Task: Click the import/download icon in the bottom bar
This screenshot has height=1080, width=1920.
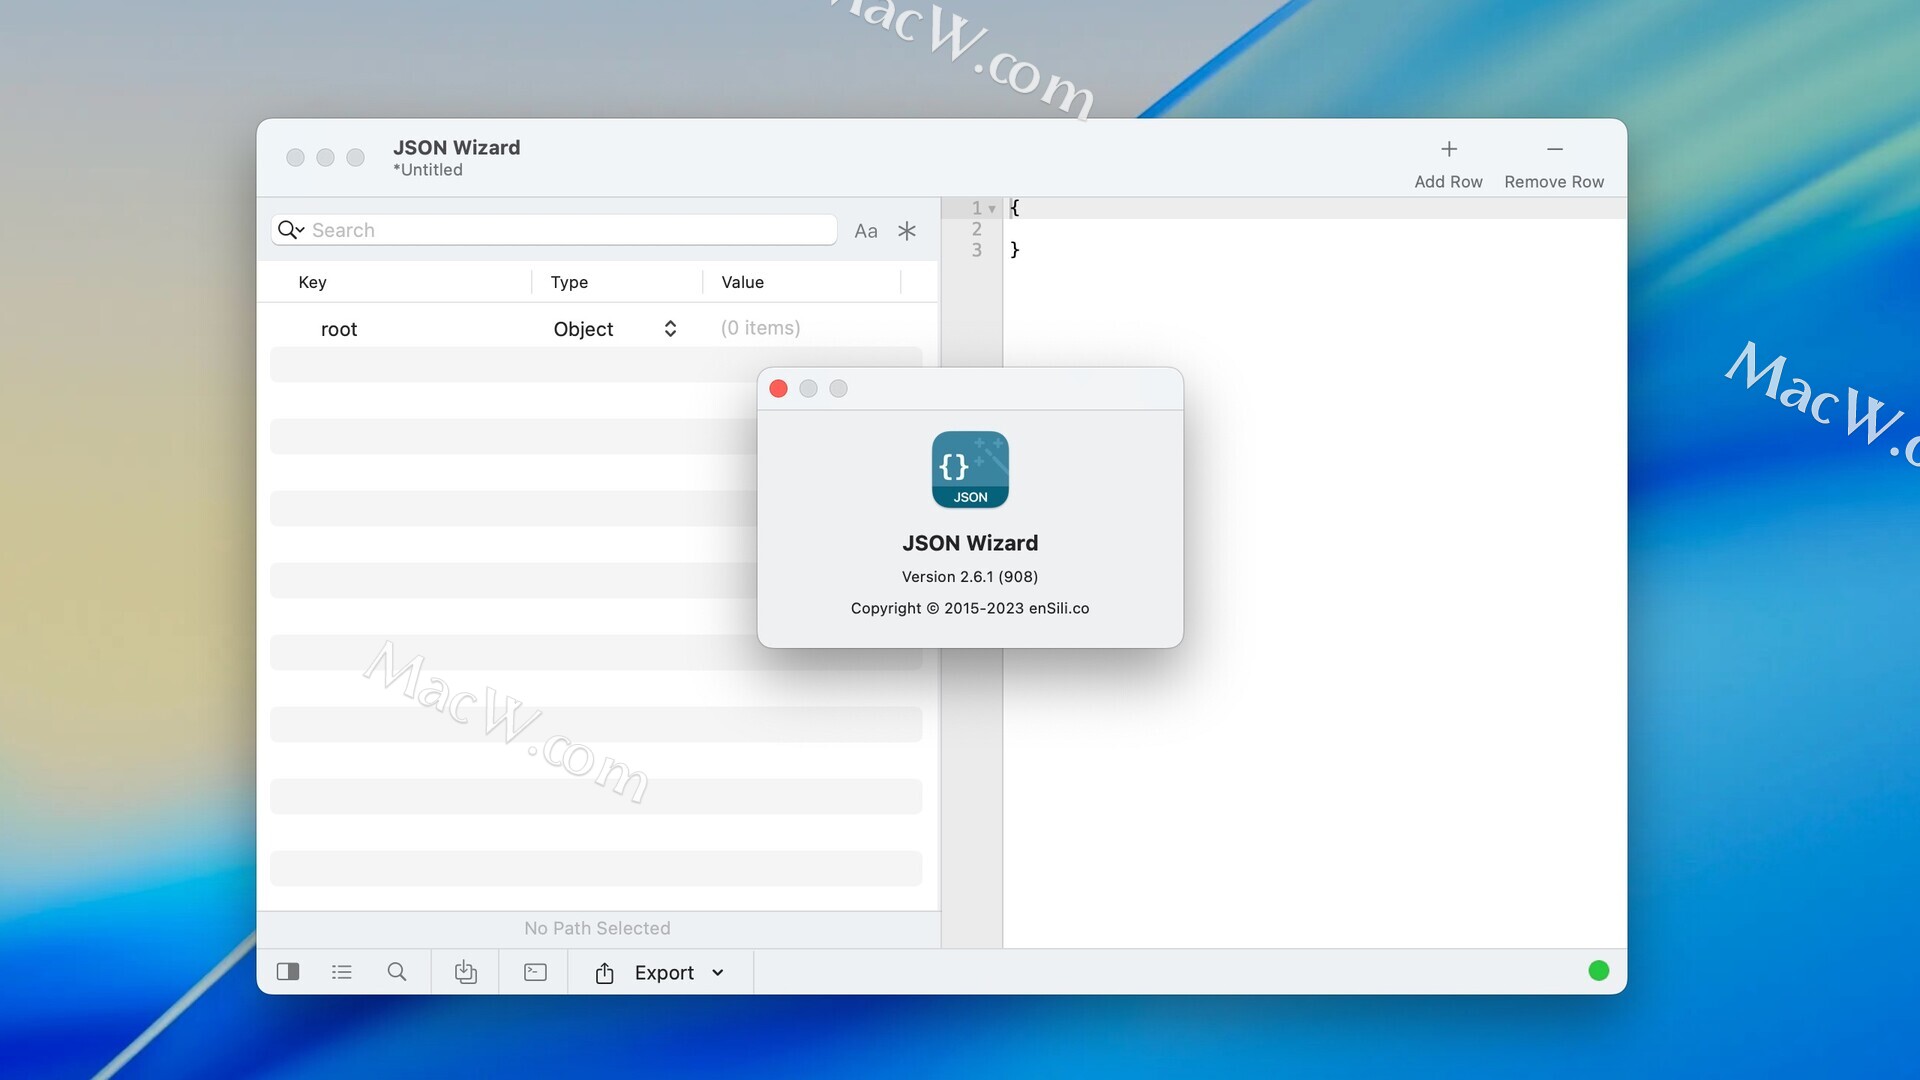Action: (x=466, y=972)
